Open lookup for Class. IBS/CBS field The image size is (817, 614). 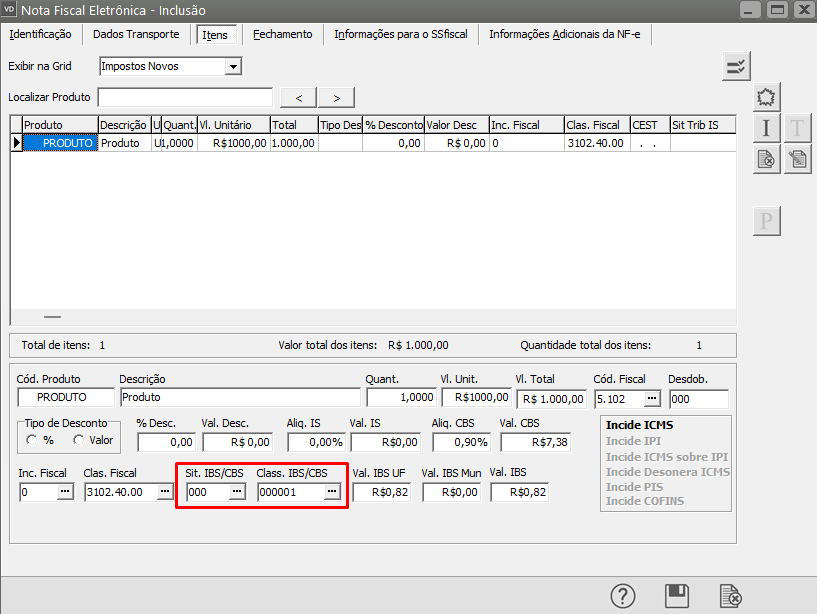[331, 492]
